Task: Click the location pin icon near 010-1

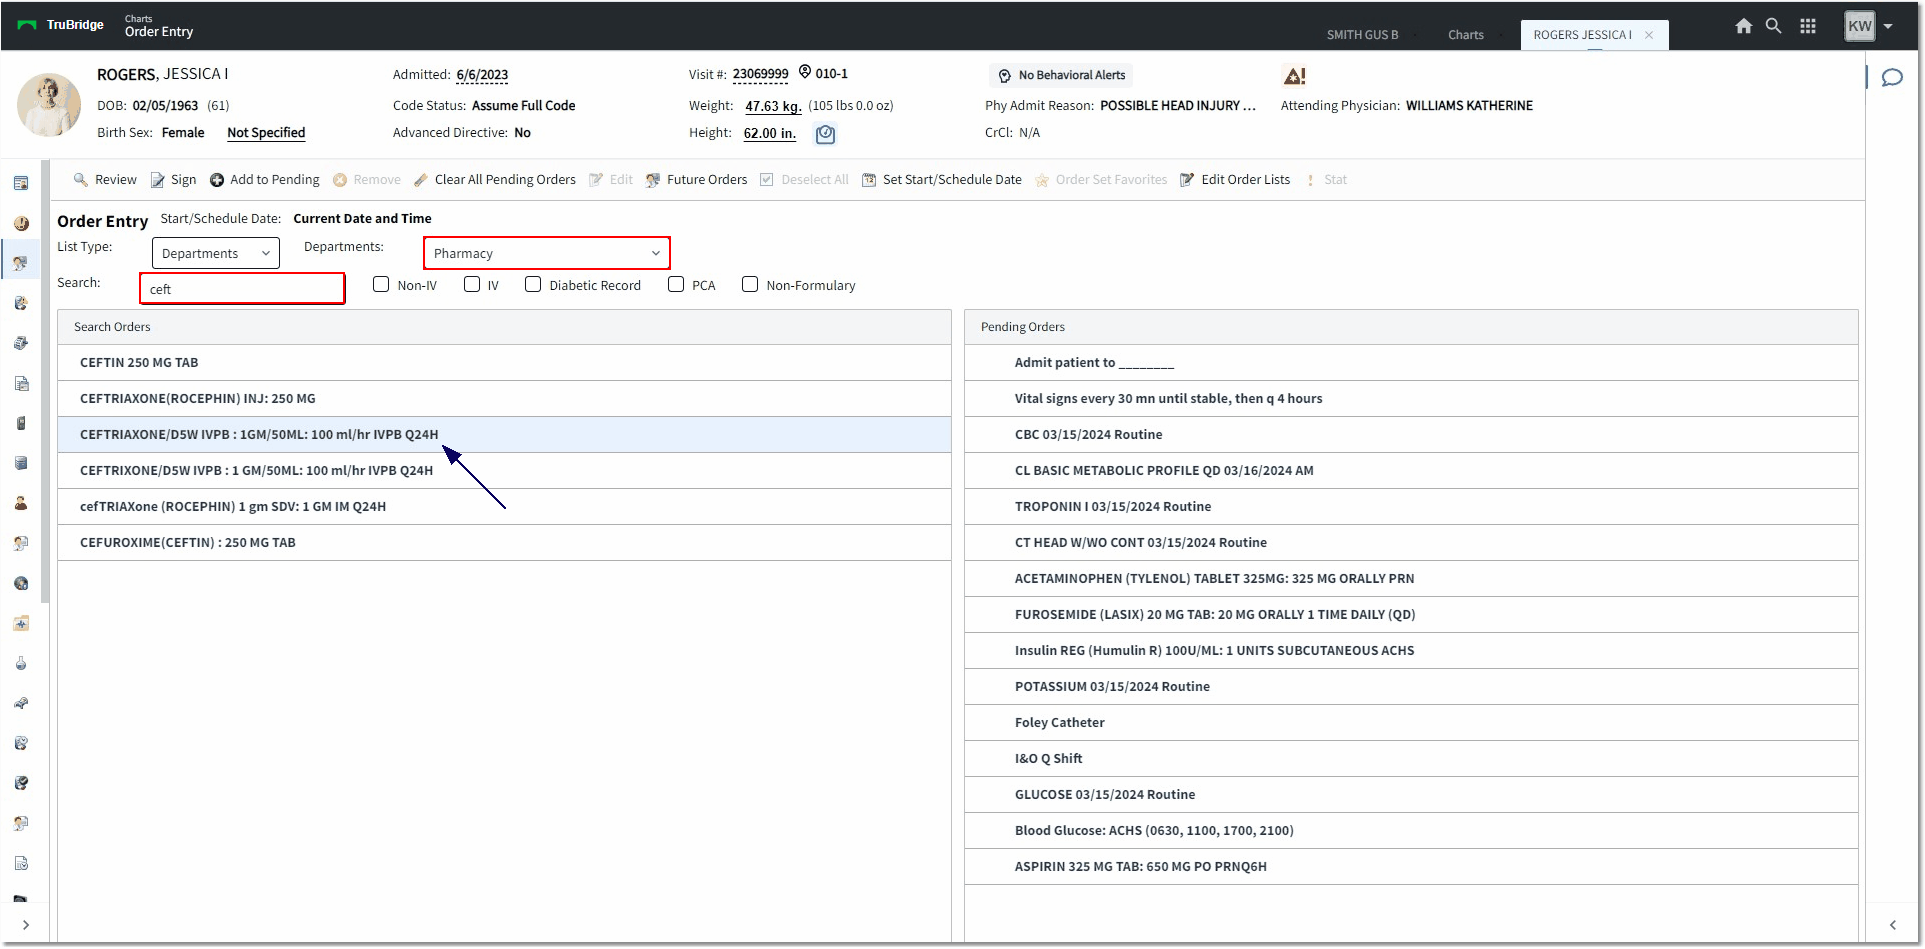Action: pyautogui.click(x=805, y=72)
